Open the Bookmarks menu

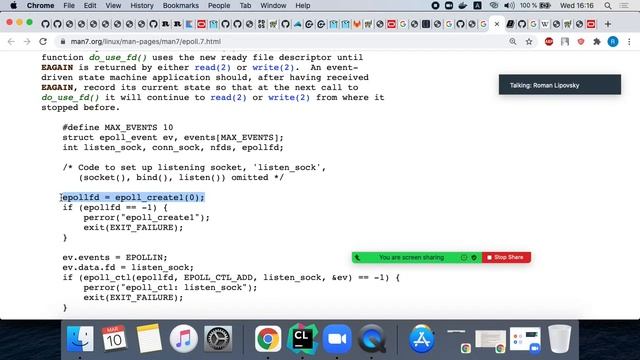(180, 6)
